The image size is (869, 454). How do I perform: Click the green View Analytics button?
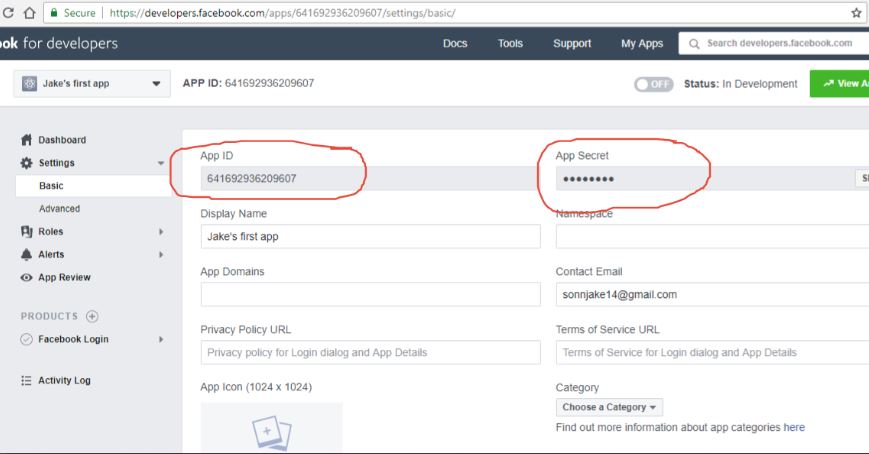(839, 83)
